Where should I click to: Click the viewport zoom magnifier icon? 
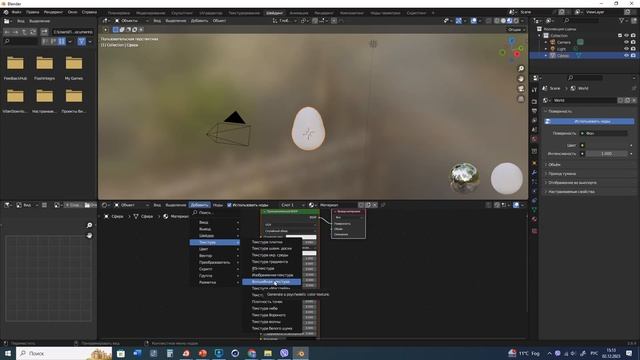pyautogui.click(x=521, y=69)
